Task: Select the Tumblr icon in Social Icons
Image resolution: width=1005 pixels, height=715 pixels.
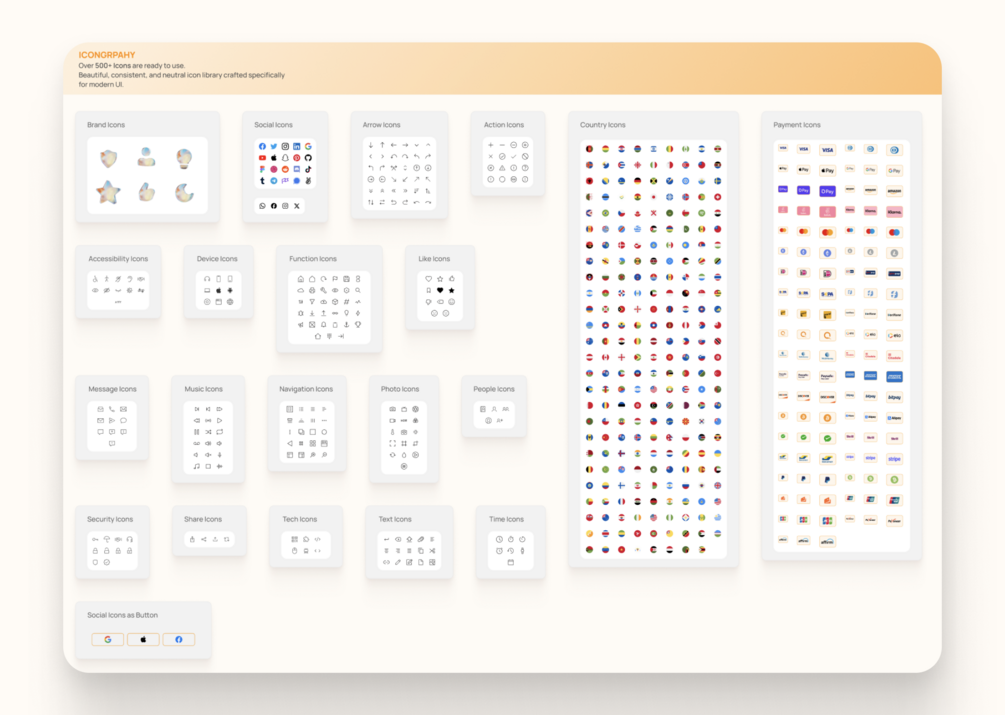Action: [x=262, y=181]
